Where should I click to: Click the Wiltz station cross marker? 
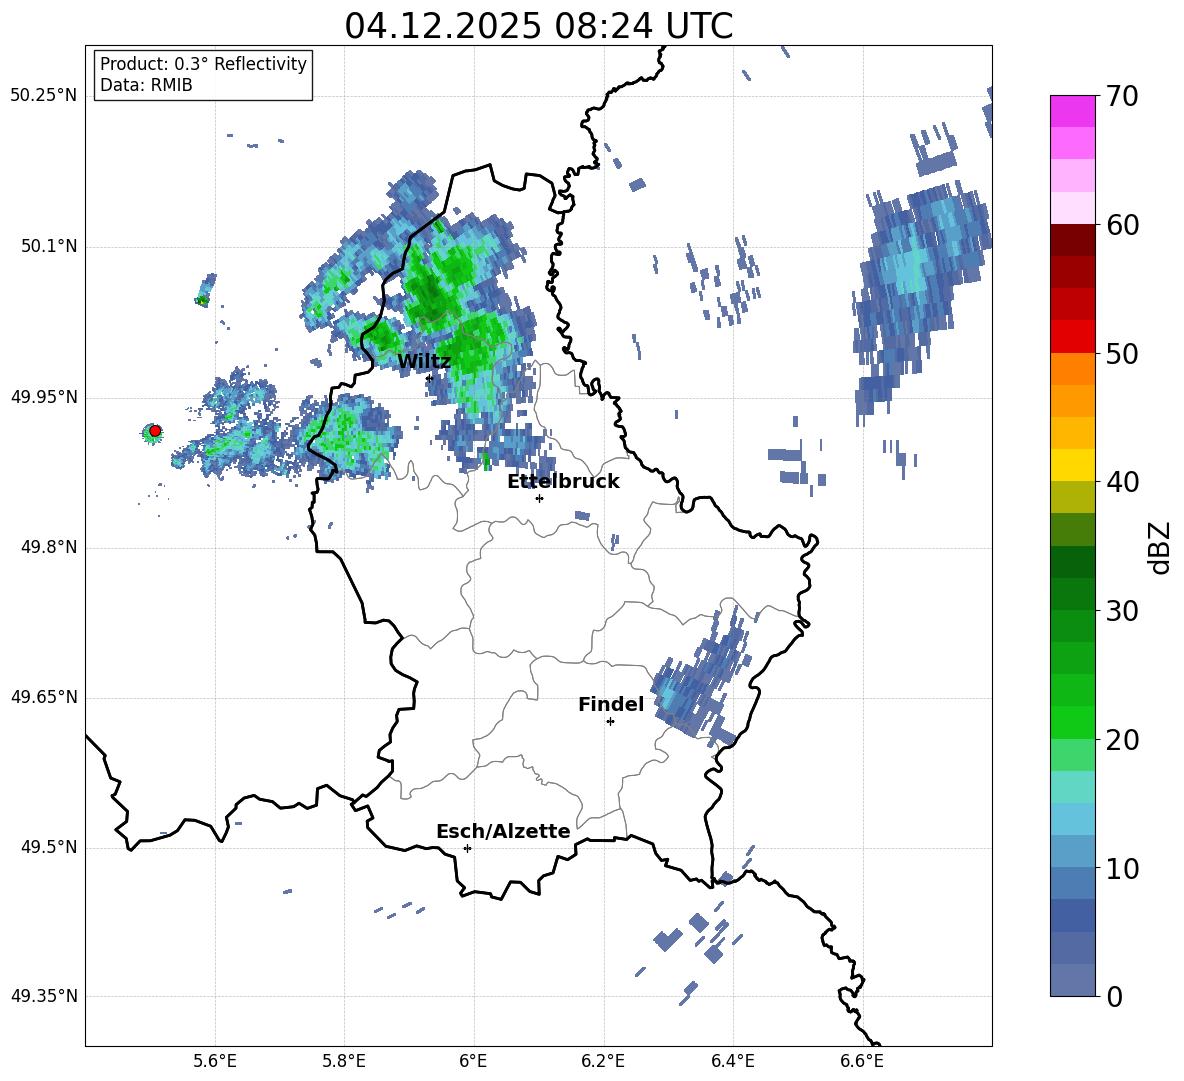[x=429, y=378]
